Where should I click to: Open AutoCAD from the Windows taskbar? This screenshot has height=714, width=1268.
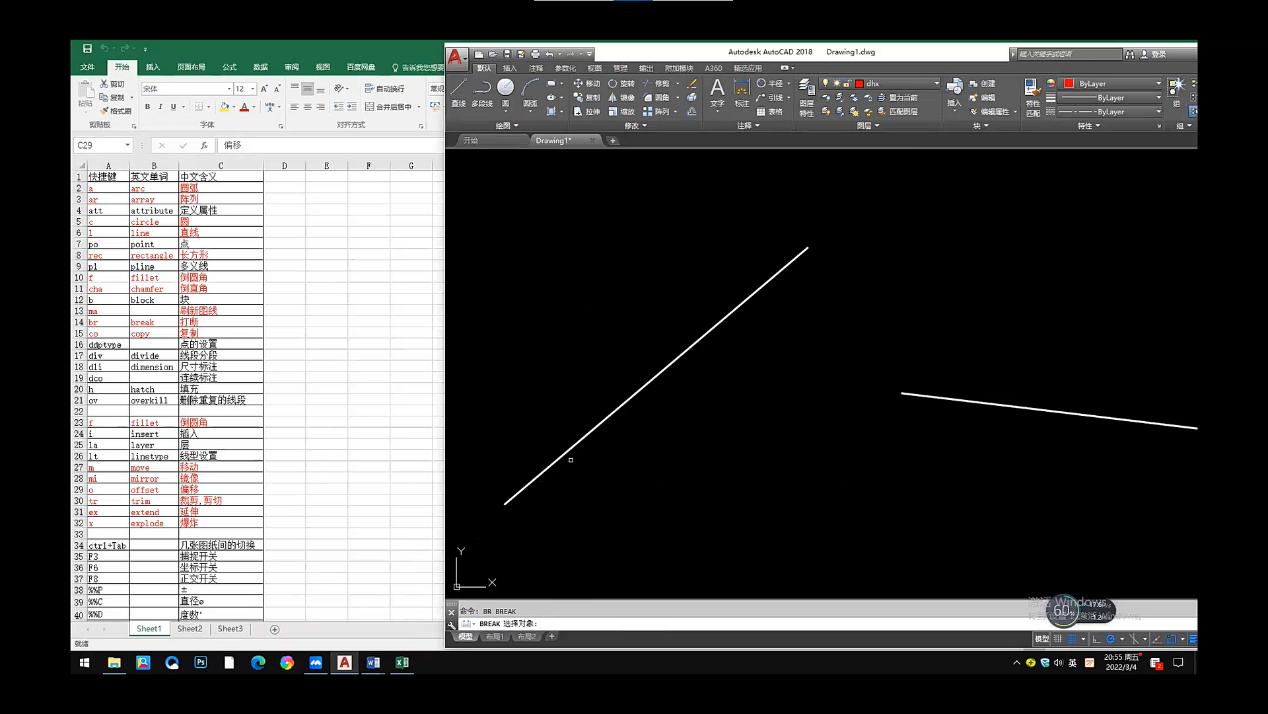(x=344, y=662)
